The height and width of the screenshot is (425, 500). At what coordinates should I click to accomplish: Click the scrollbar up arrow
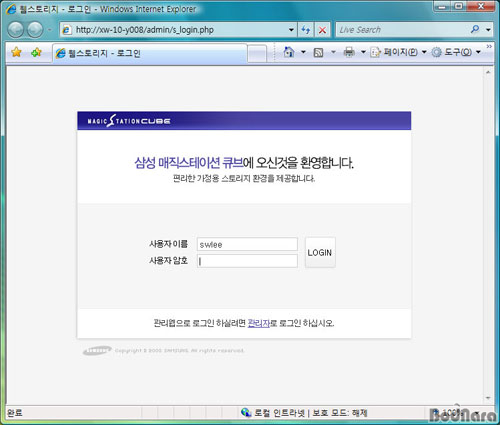[488, 72]
